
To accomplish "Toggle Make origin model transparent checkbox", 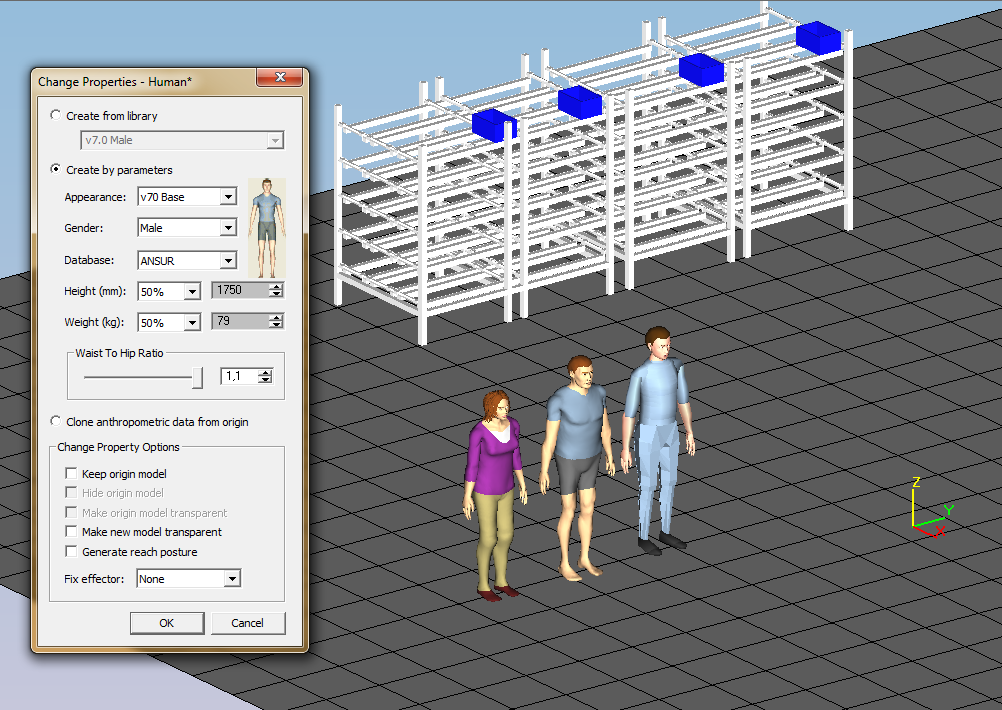I will (71, 513).
